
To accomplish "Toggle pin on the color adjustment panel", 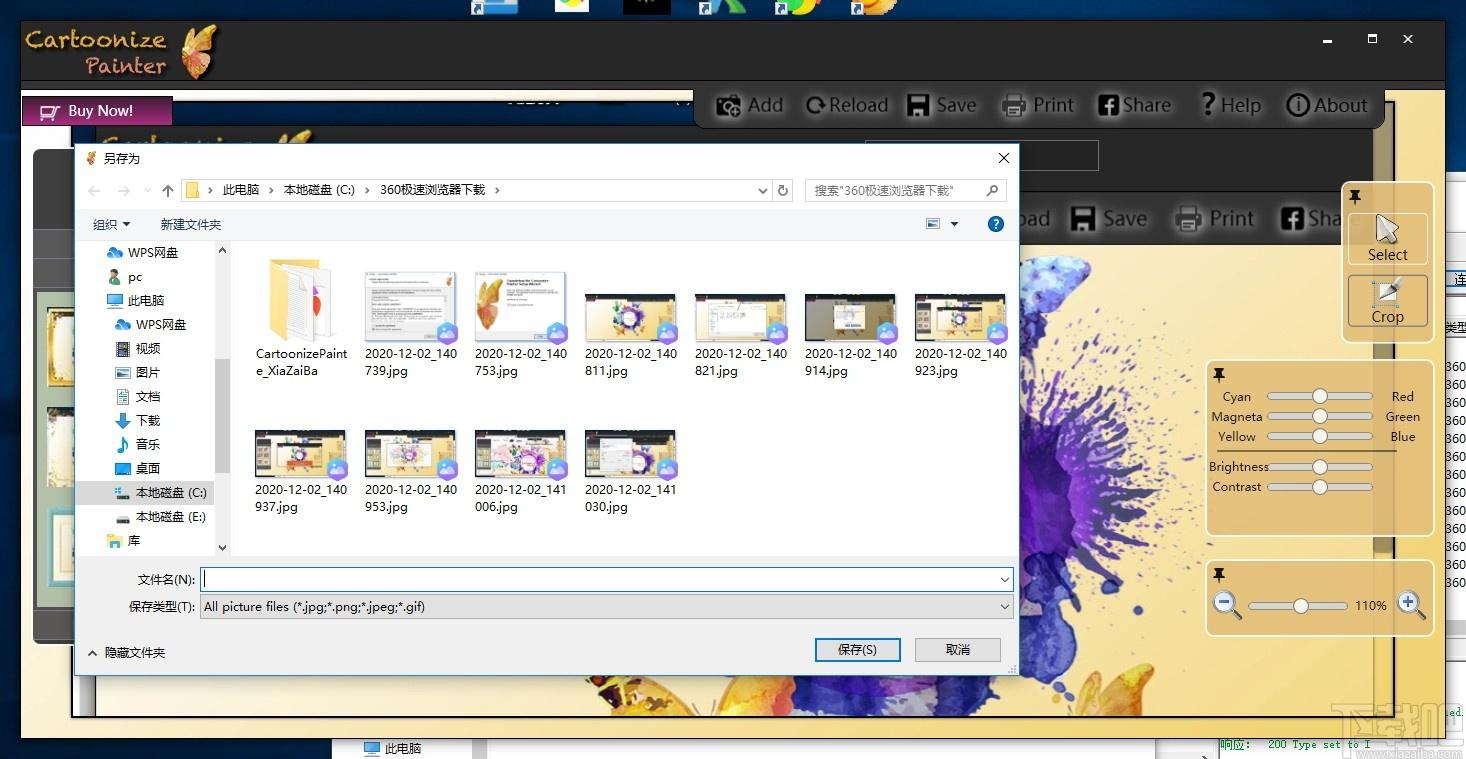I will point(1219,375).
